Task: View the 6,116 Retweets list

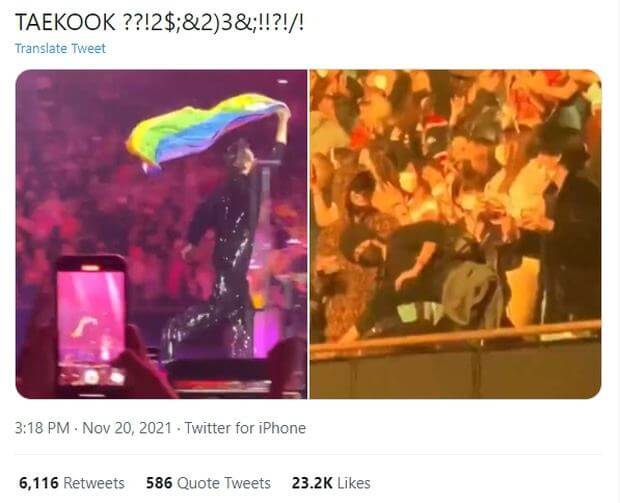Action: [72, 483]
